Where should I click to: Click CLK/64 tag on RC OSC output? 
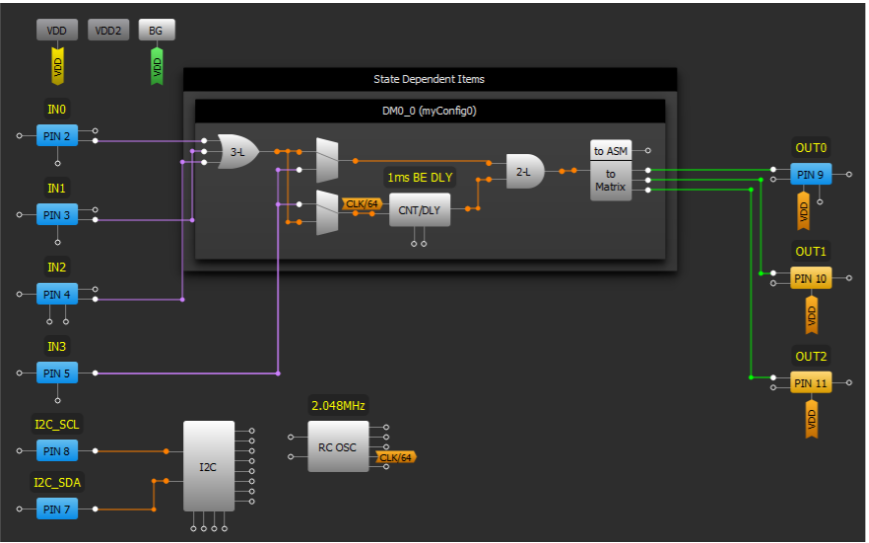[x=396, y=457]
